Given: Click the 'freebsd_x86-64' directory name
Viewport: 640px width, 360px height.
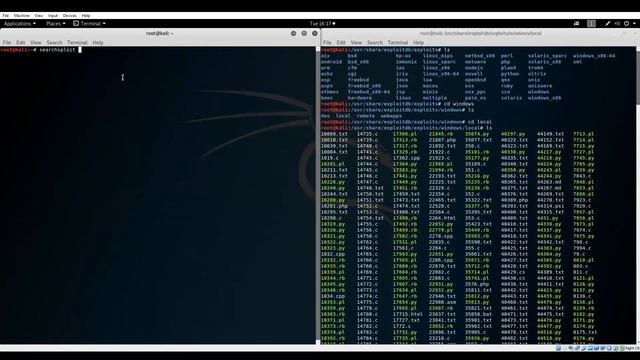Looking at the screenshot, I should [x=369, y=92].
